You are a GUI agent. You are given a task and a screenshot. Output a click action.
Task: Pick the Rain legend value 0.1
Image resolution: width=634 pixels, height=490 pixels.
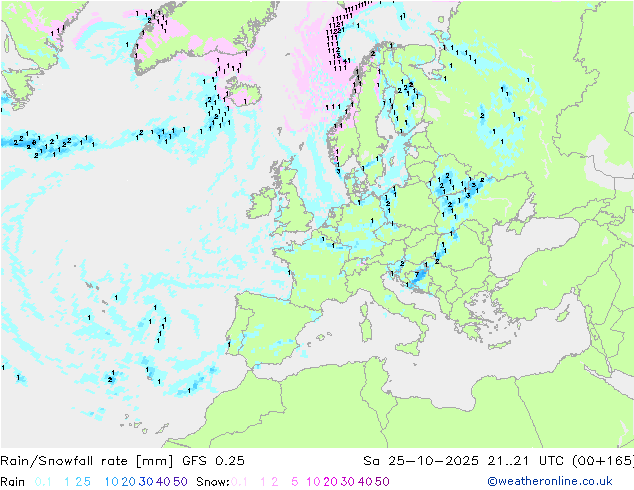[43, 482]
